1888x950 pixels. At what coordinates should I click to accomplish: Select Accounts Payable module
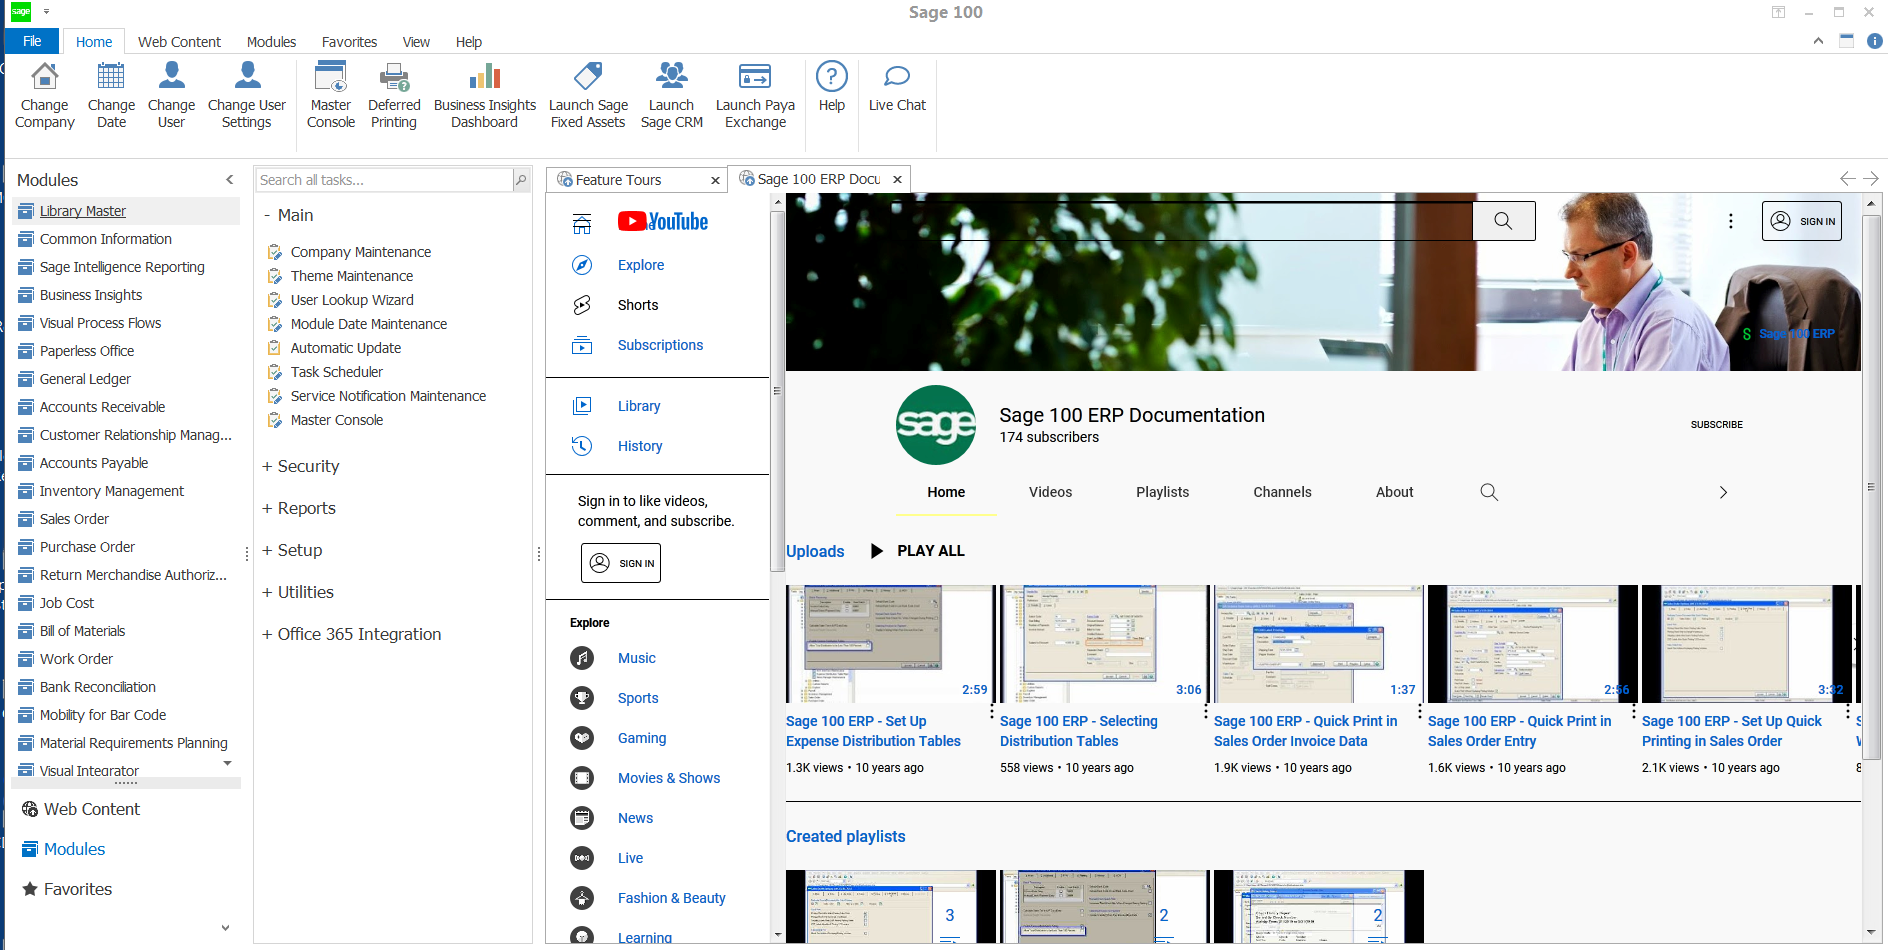point(94,463)
